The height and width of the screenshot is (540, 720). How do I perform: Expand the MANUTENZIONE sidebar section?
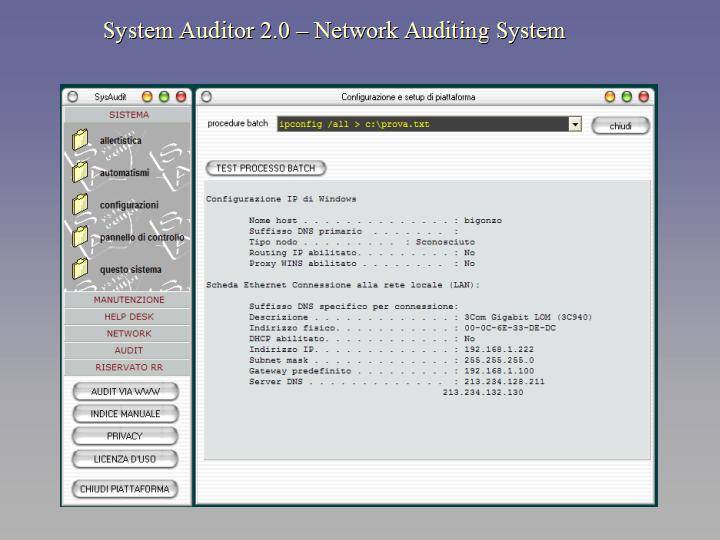pyautogui.click(x=128, y=300)
